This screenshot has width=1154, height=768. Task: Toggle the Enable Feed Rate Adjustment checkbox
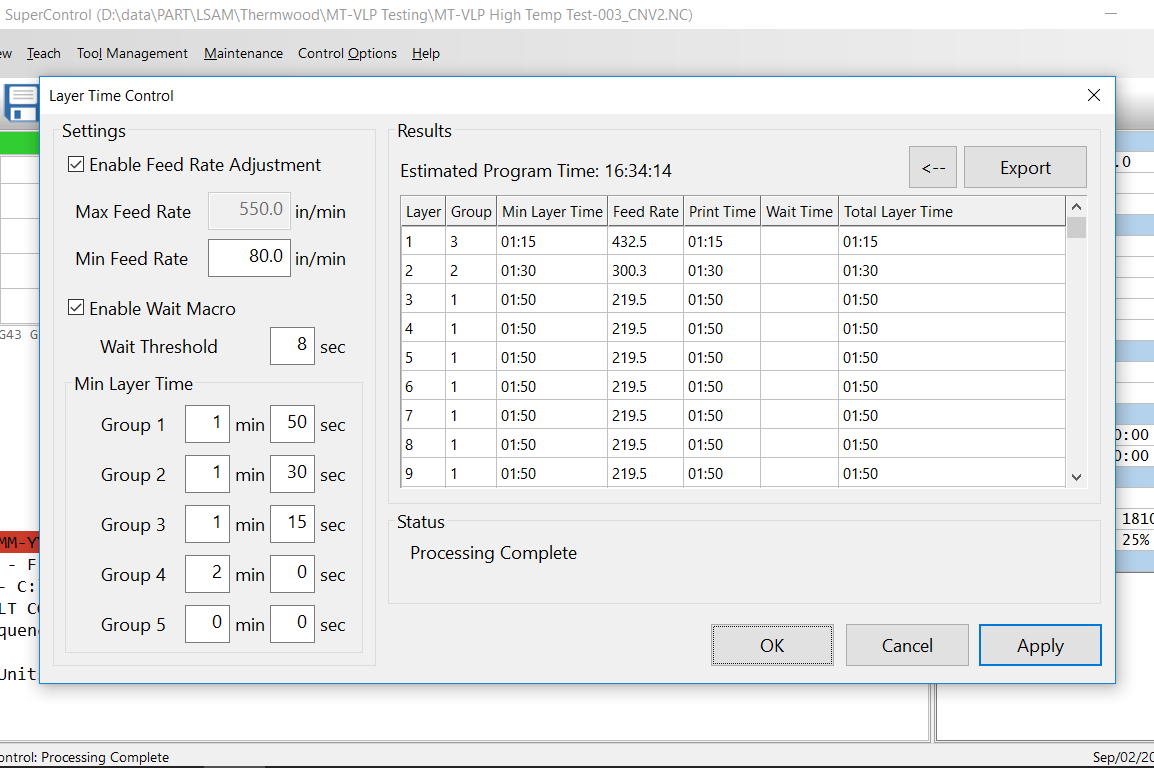coord(76,165)
